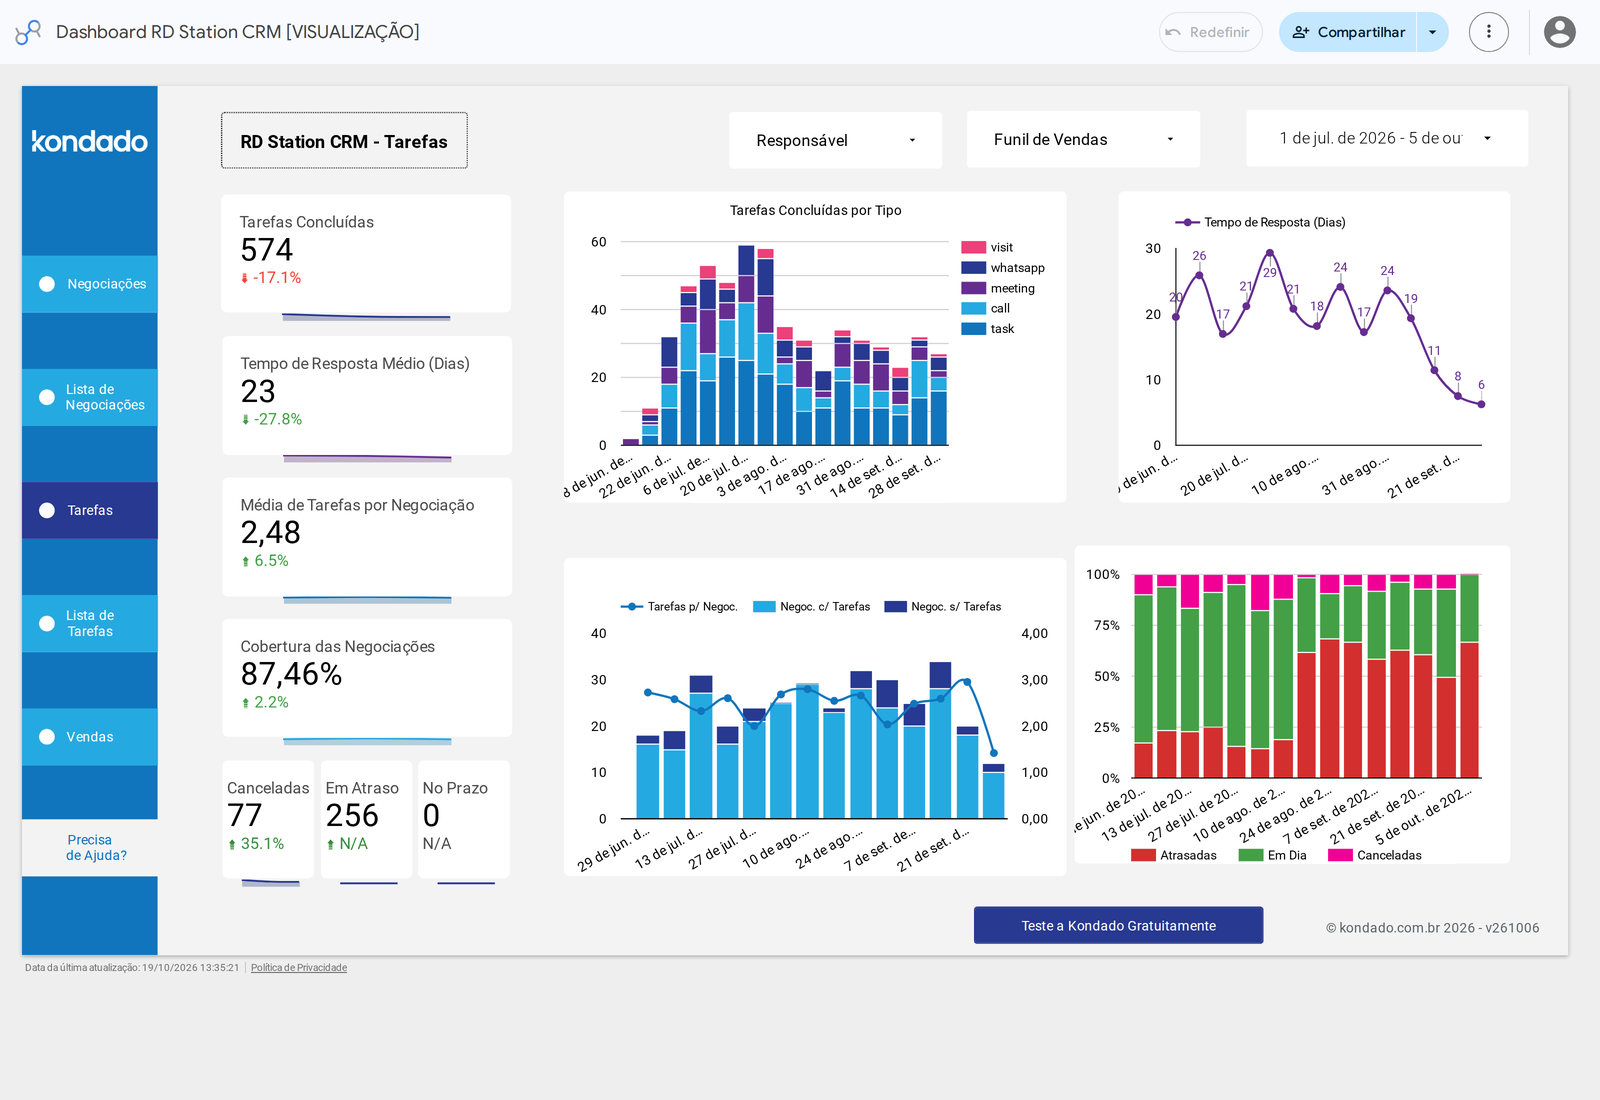The width and height of the screenshot is (1600, 1100).
Task: Click the Canceladas 77 scorecard
Action: coord(268,820)
